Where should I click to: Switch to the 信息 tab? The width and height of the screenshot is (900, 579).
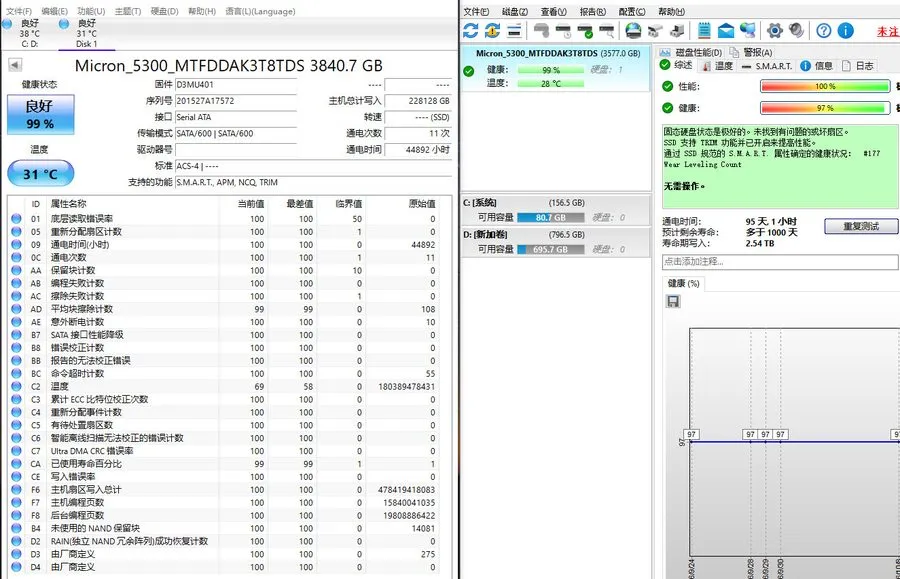[817, 66]
